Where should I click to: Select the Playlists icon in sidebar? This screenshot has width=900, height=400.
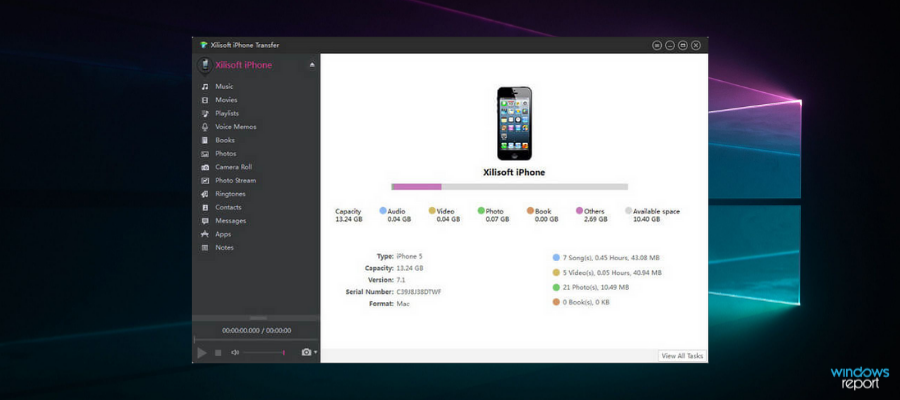pyautogui.click(x=204, y=114)
